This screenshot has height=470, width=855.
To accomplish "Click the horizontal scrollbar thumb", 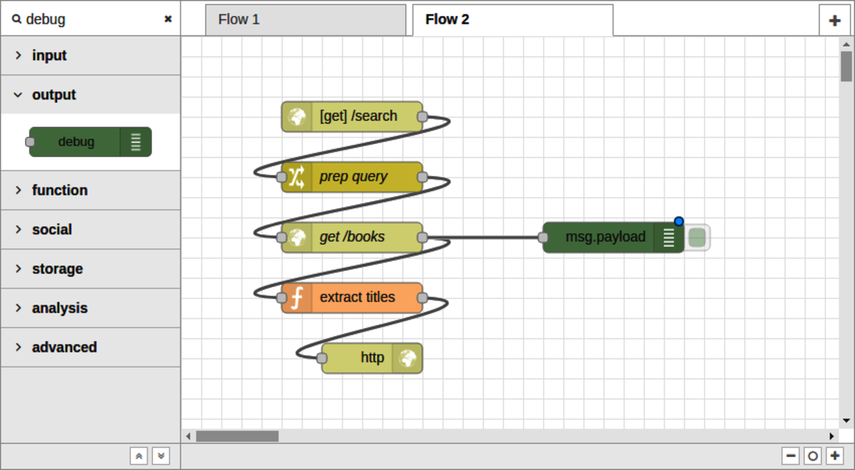I will coord(237,436).
